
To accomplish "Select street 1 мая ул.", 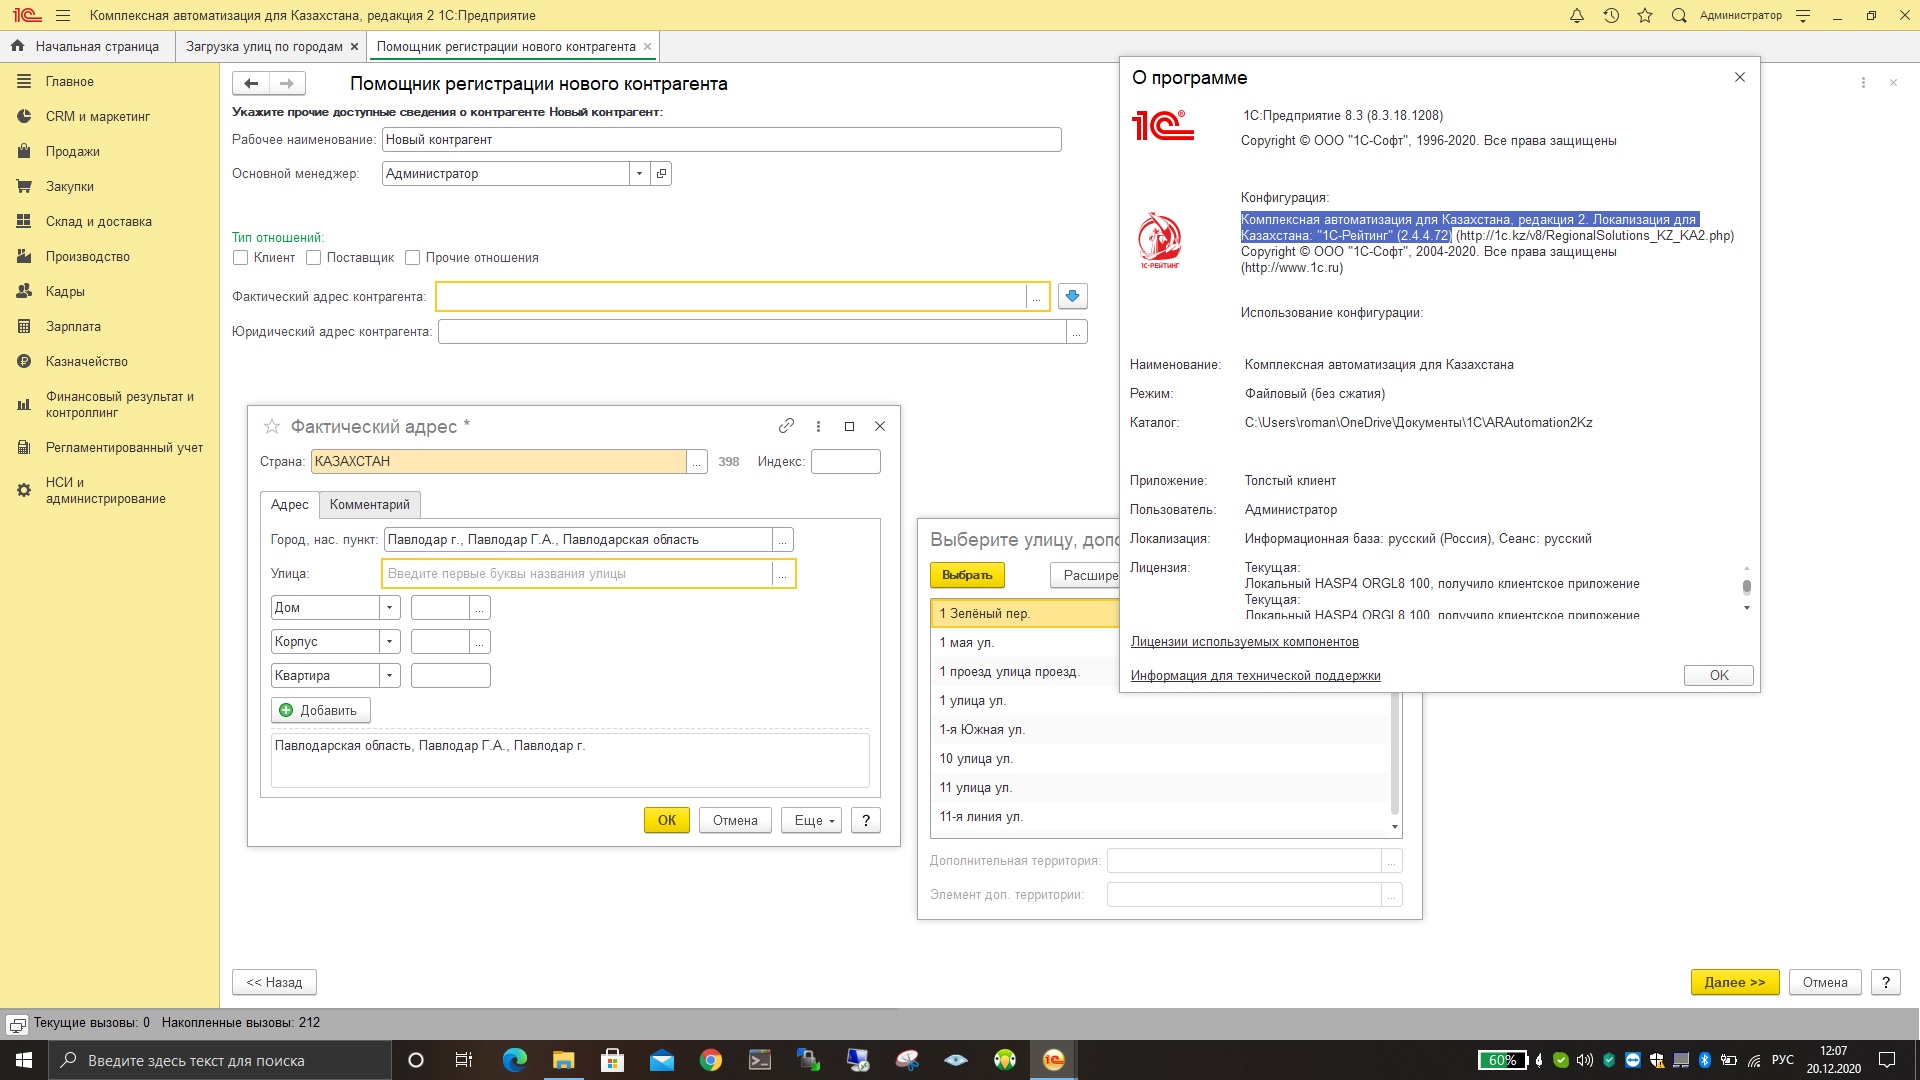I will [x=966, y=642].
